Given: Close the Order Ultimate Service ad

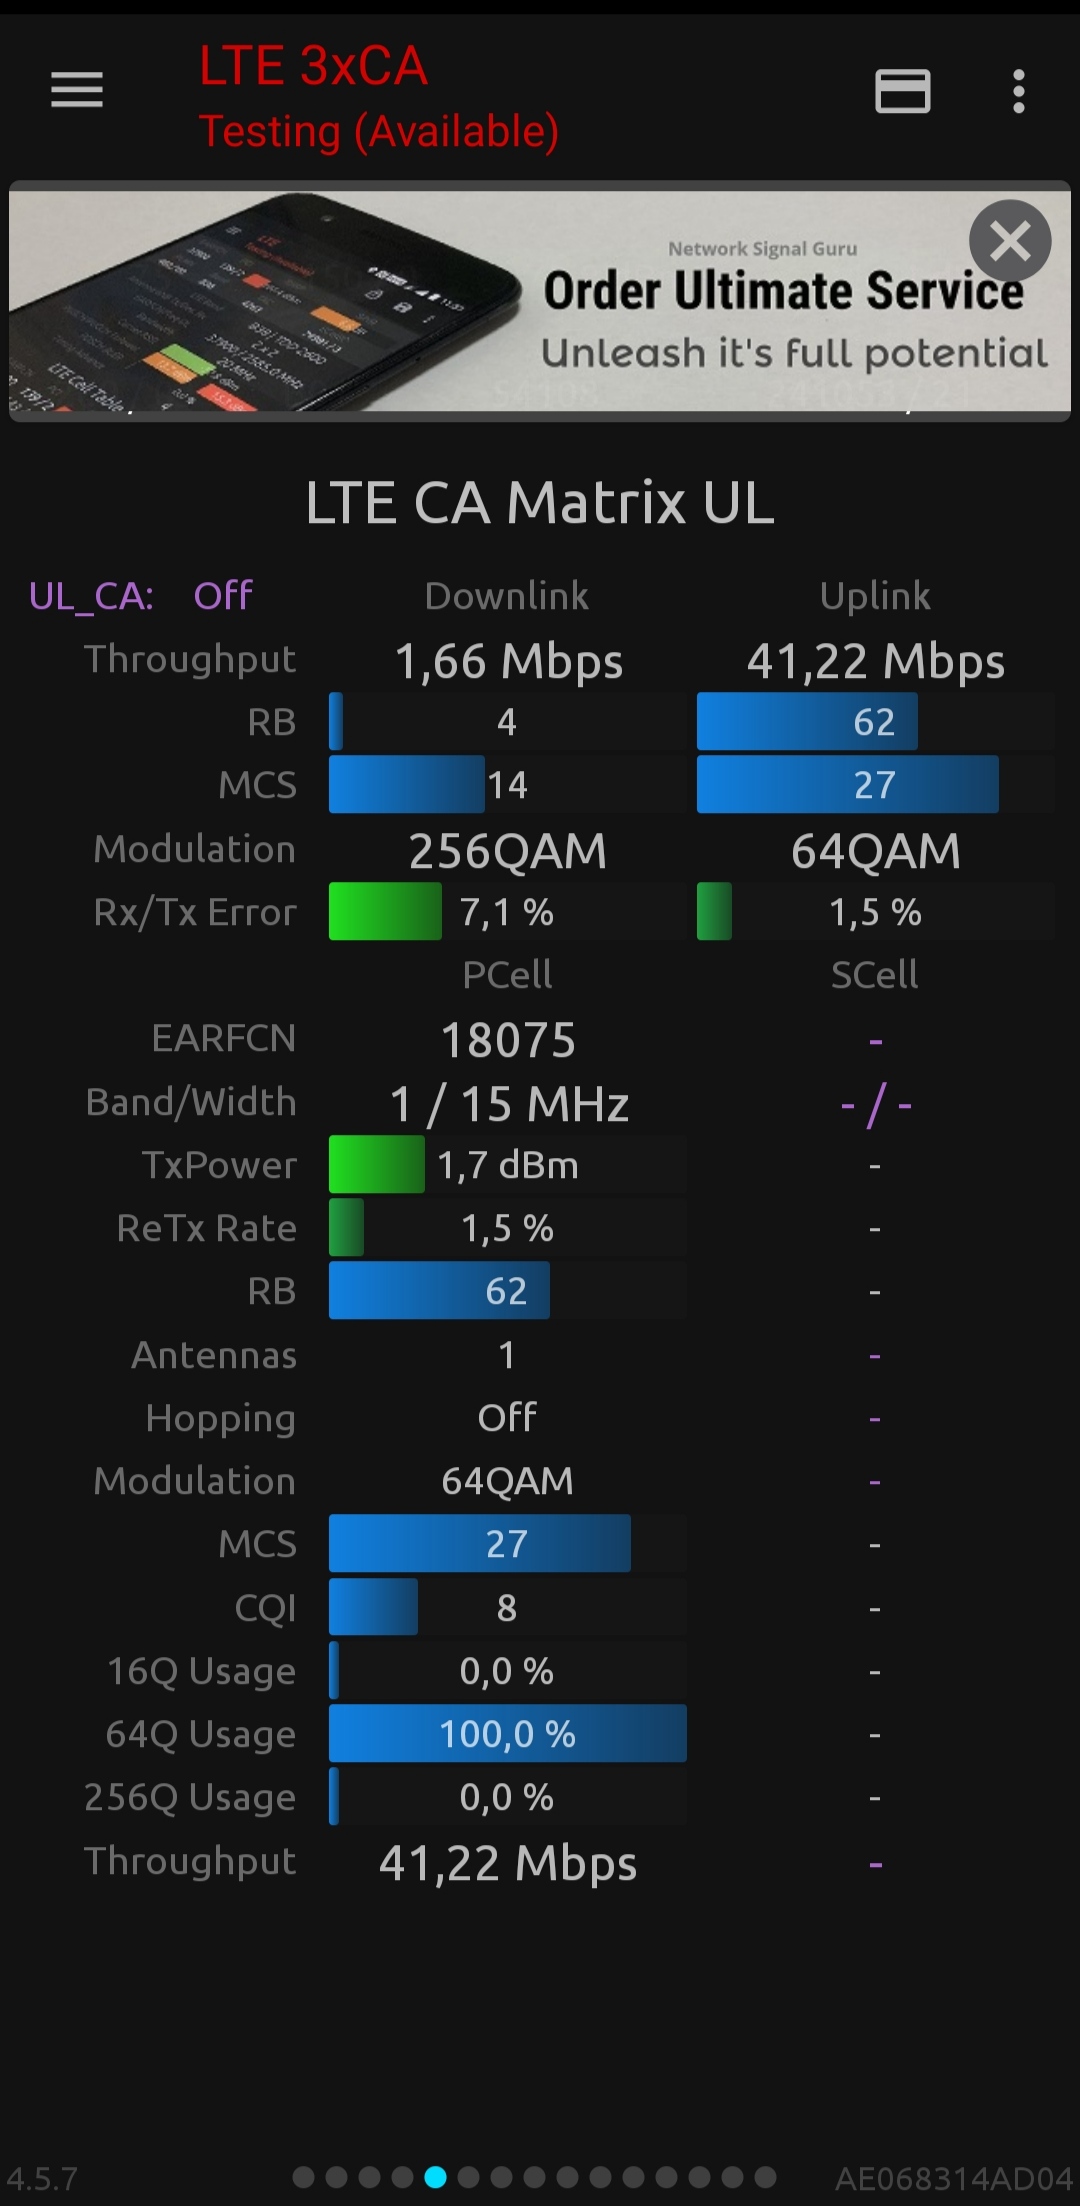Looking at the screenshot, I should [x=1009, y=241].
